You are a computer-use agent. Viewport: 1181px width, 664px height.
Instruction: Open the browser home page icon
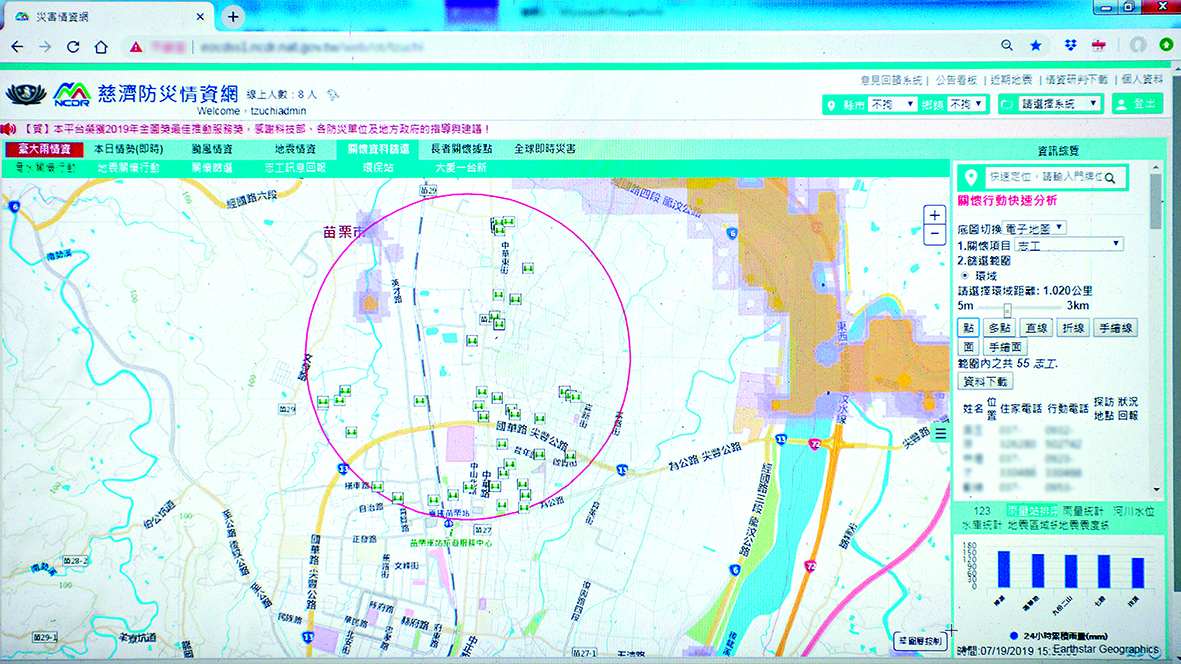coord(101,47)
